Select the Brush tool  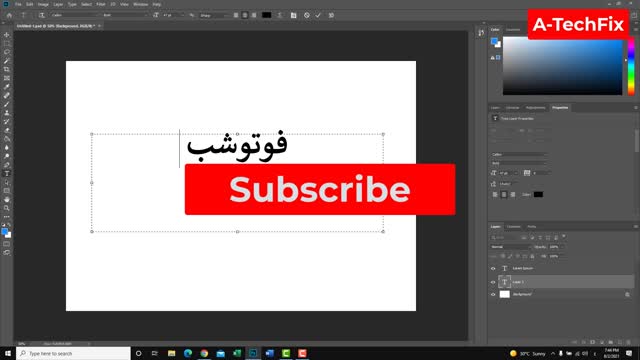tap(7, 104)
